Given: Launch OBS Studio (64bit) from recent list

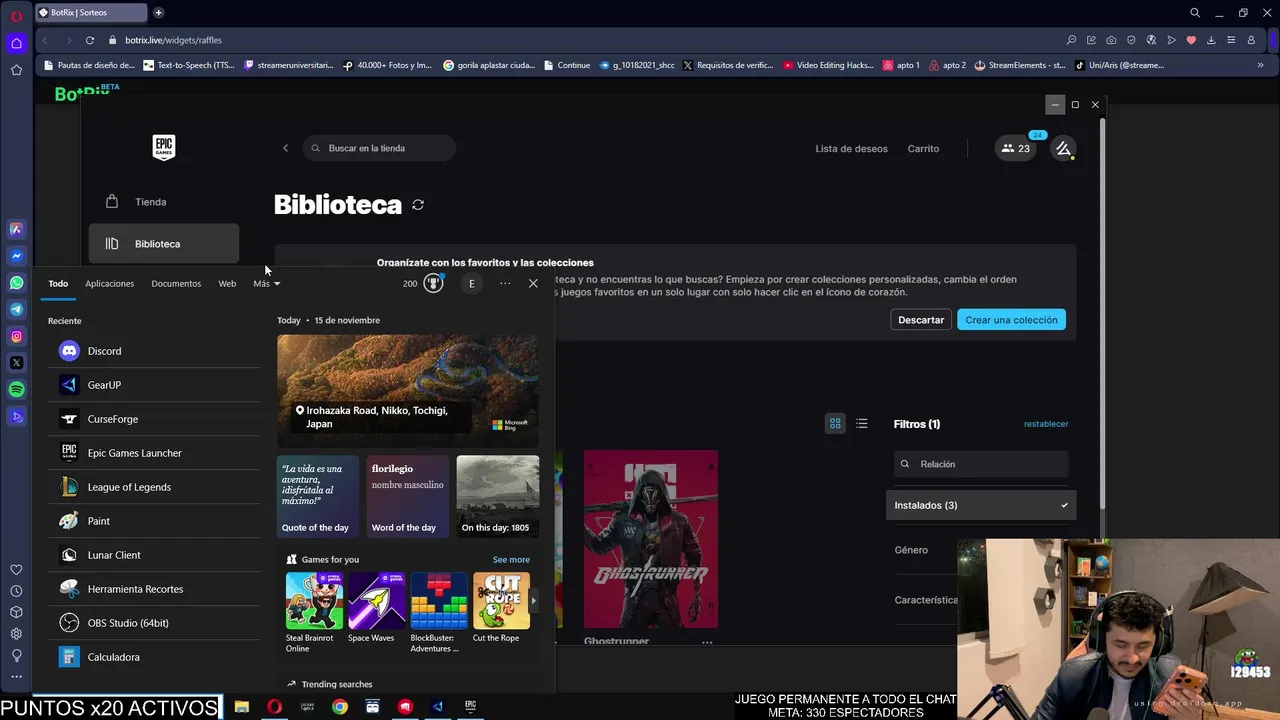Looking at the screenshot, I should pos(154,623).
